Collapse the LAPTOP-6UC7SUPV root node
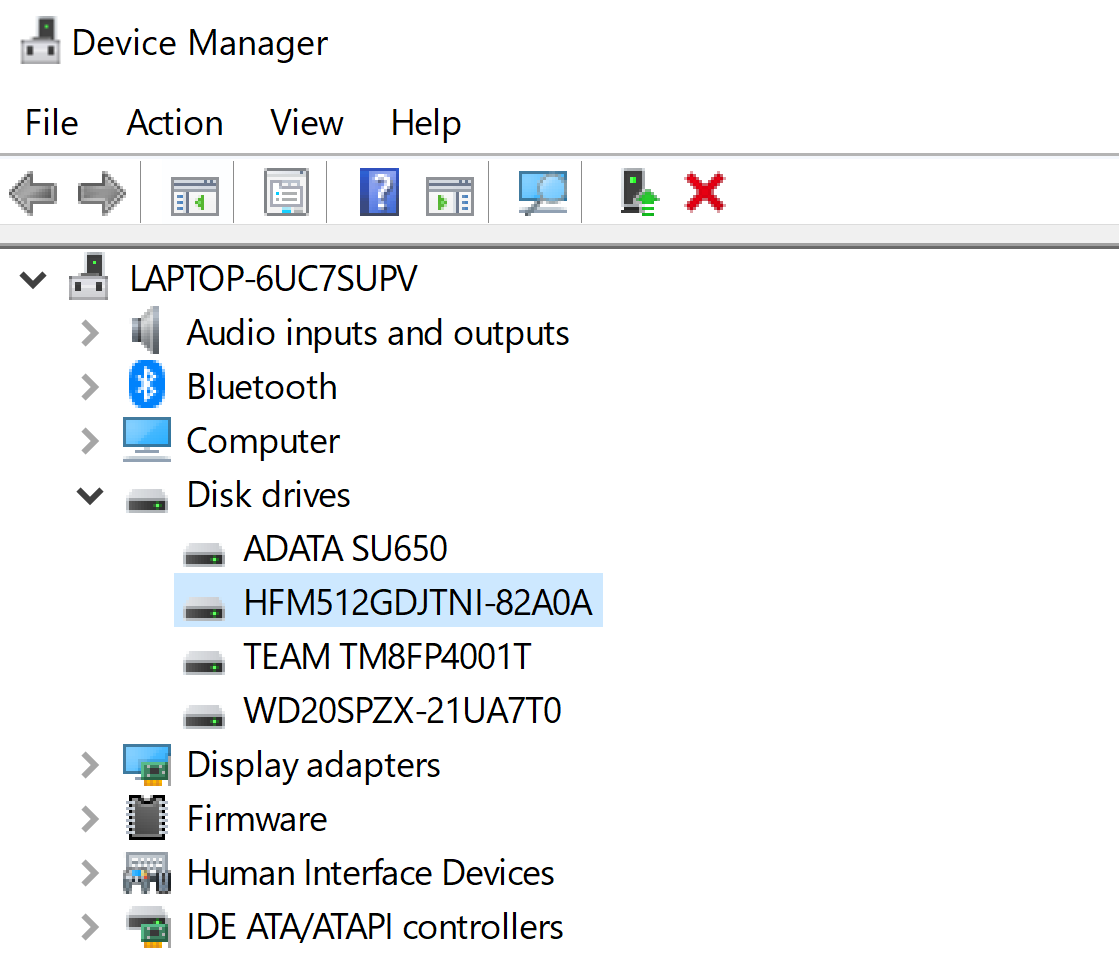This screenshot has width=1119, height=962. click(33, 279)
